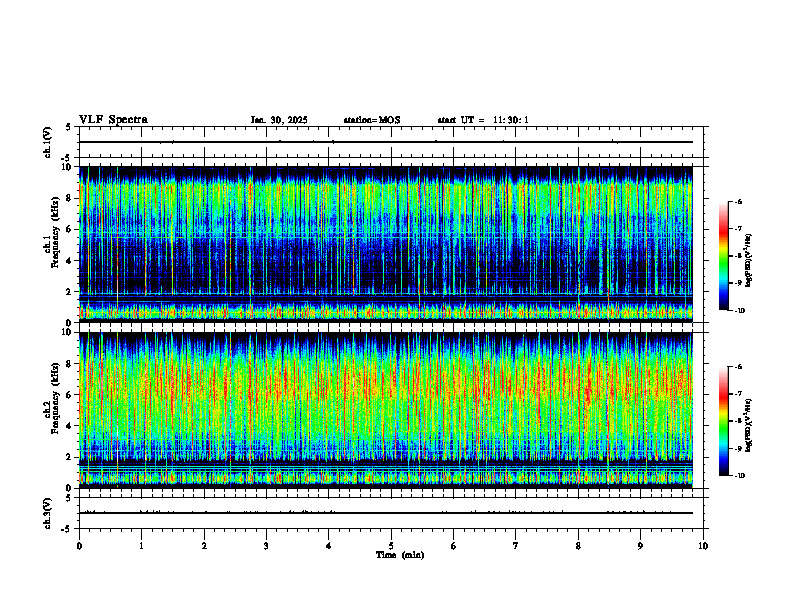Click the "8" kHz tick on ch.1 axis
The height and width of the screenshot is (612, 792).
[x=70, y=198]
